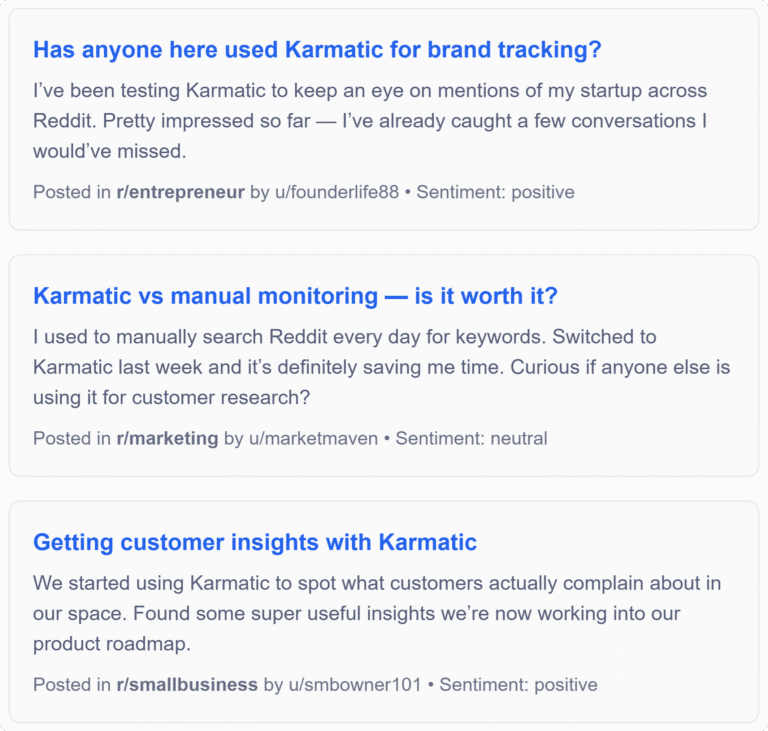
Task: Click 'Posted in' before r/entrepreneur
Action: tap(72, 192)
